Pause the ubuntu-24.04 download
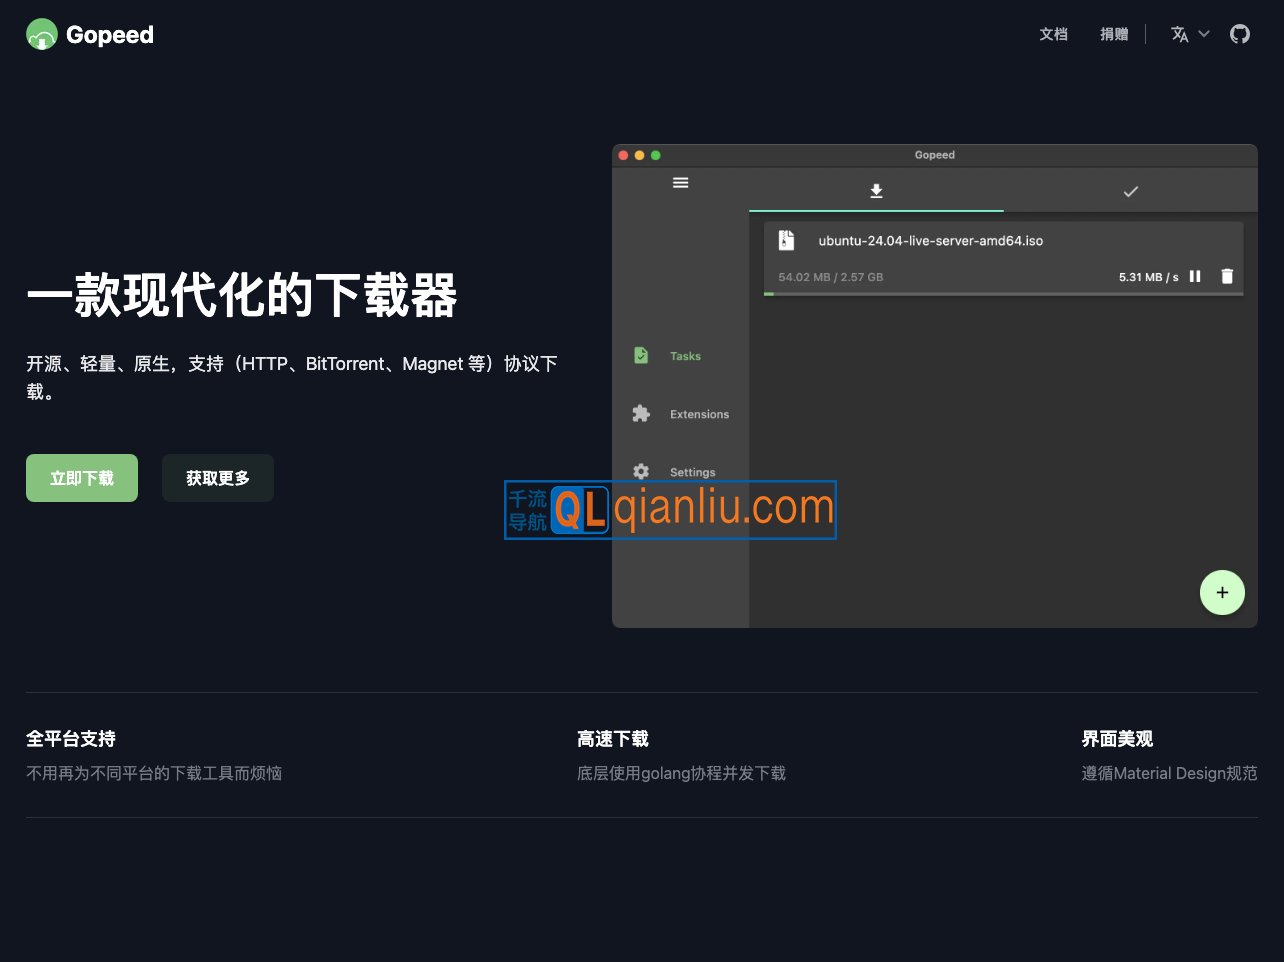 (1195, 276)
